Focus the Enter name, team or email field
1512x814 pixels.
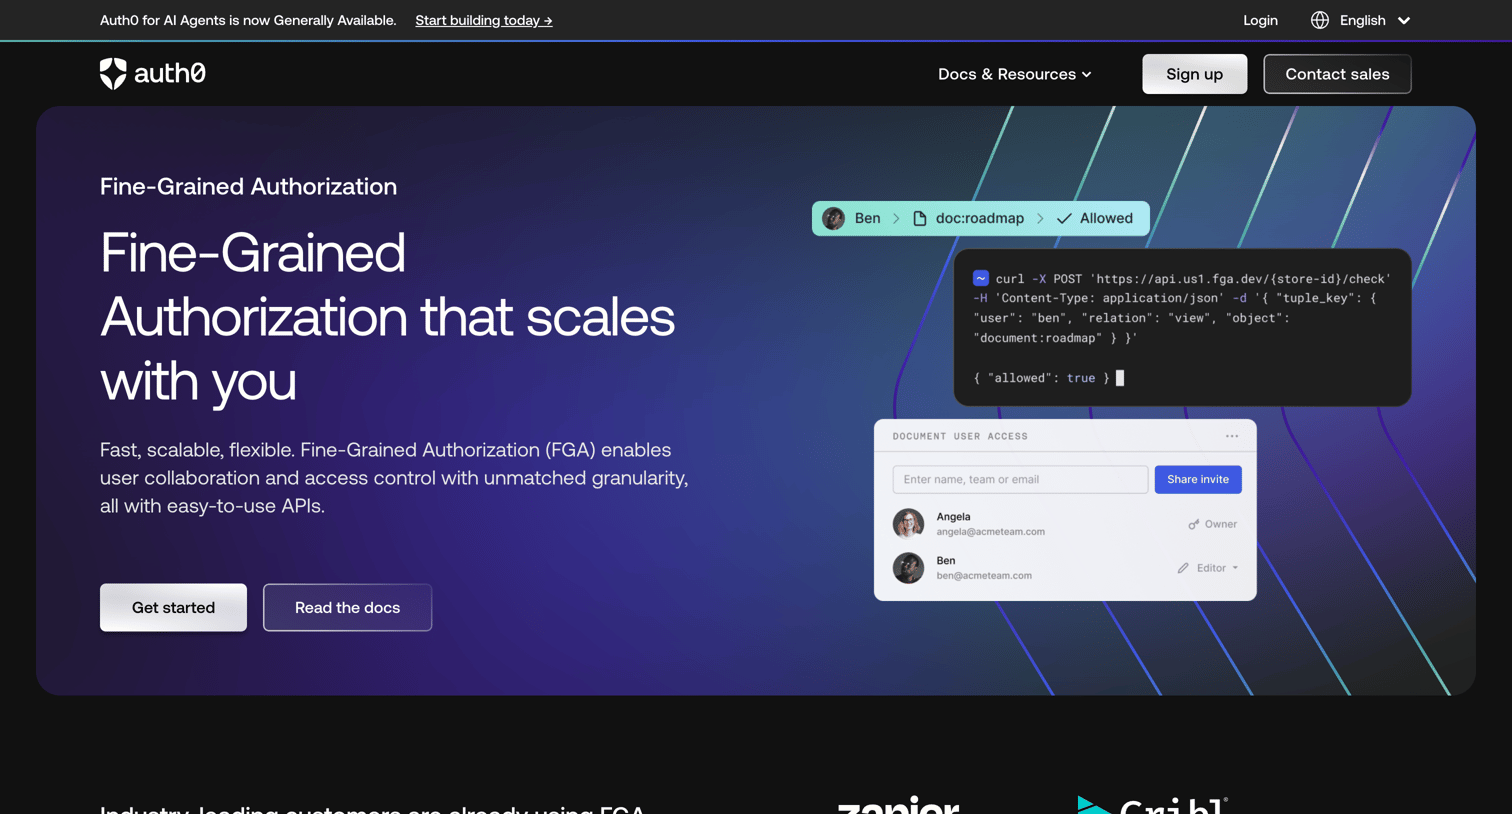pyautogui.click(x=1020, y=479)
